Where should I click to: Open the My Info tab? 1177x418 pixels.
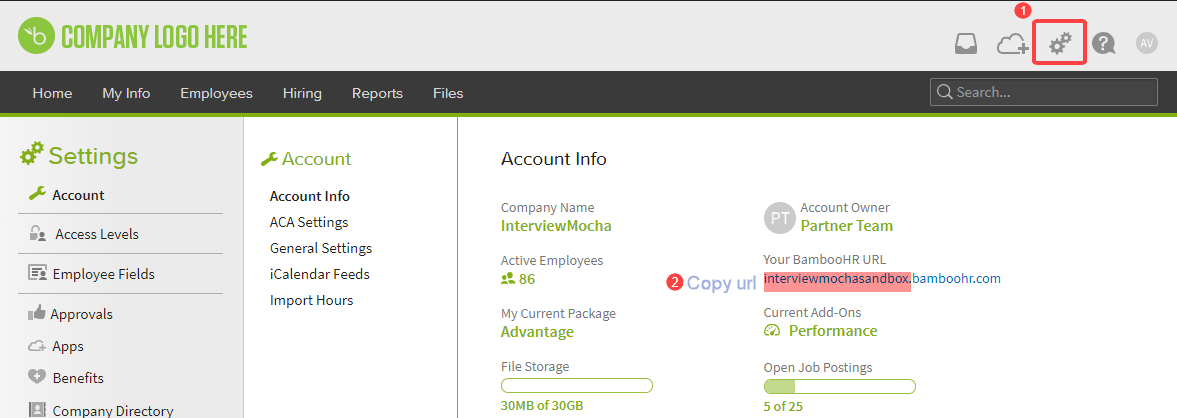(126, 93)
